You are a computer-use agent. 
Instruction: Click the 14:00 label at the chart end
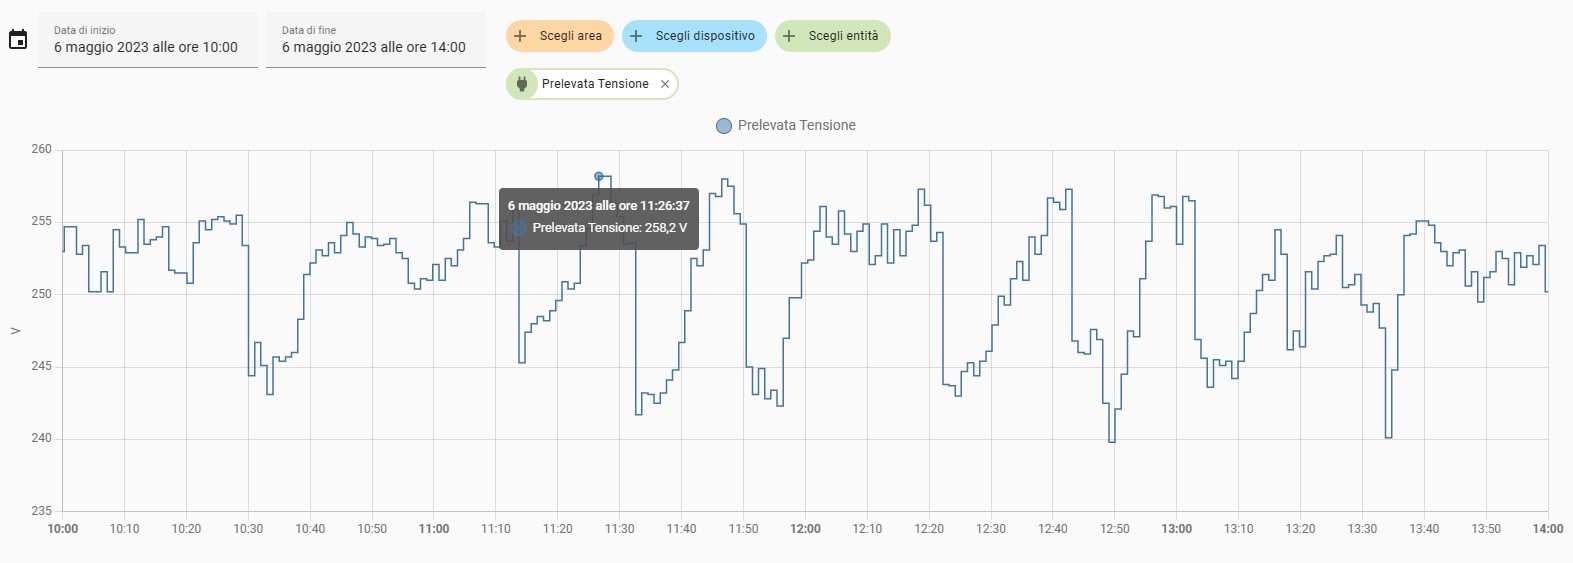click(1547, 529)
